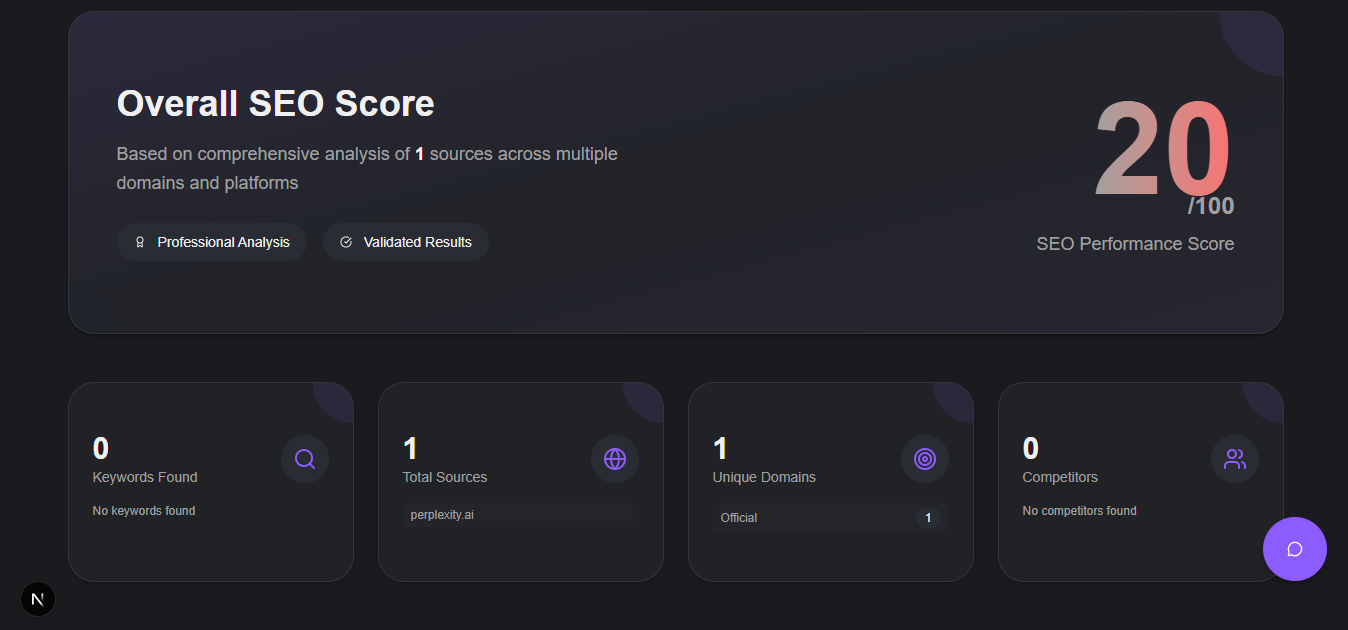This screenshot has width=1348, height=630.
Task: Select the Keywords Found stat card
Action: 210,481
